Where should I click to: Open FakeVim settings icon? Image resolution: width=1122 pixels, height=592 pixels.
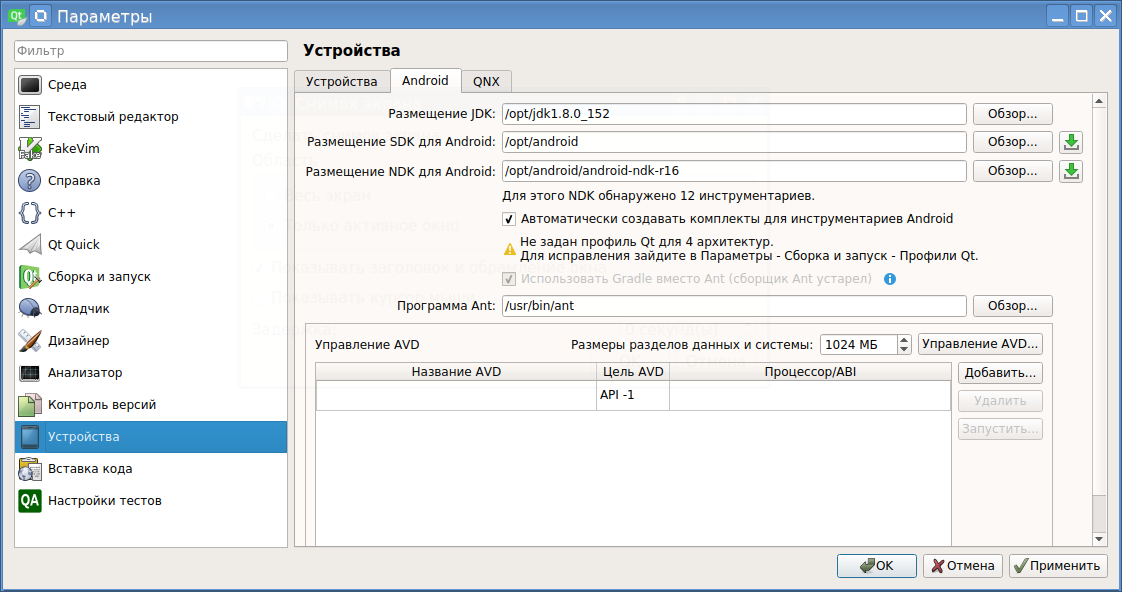pos(30,149)
